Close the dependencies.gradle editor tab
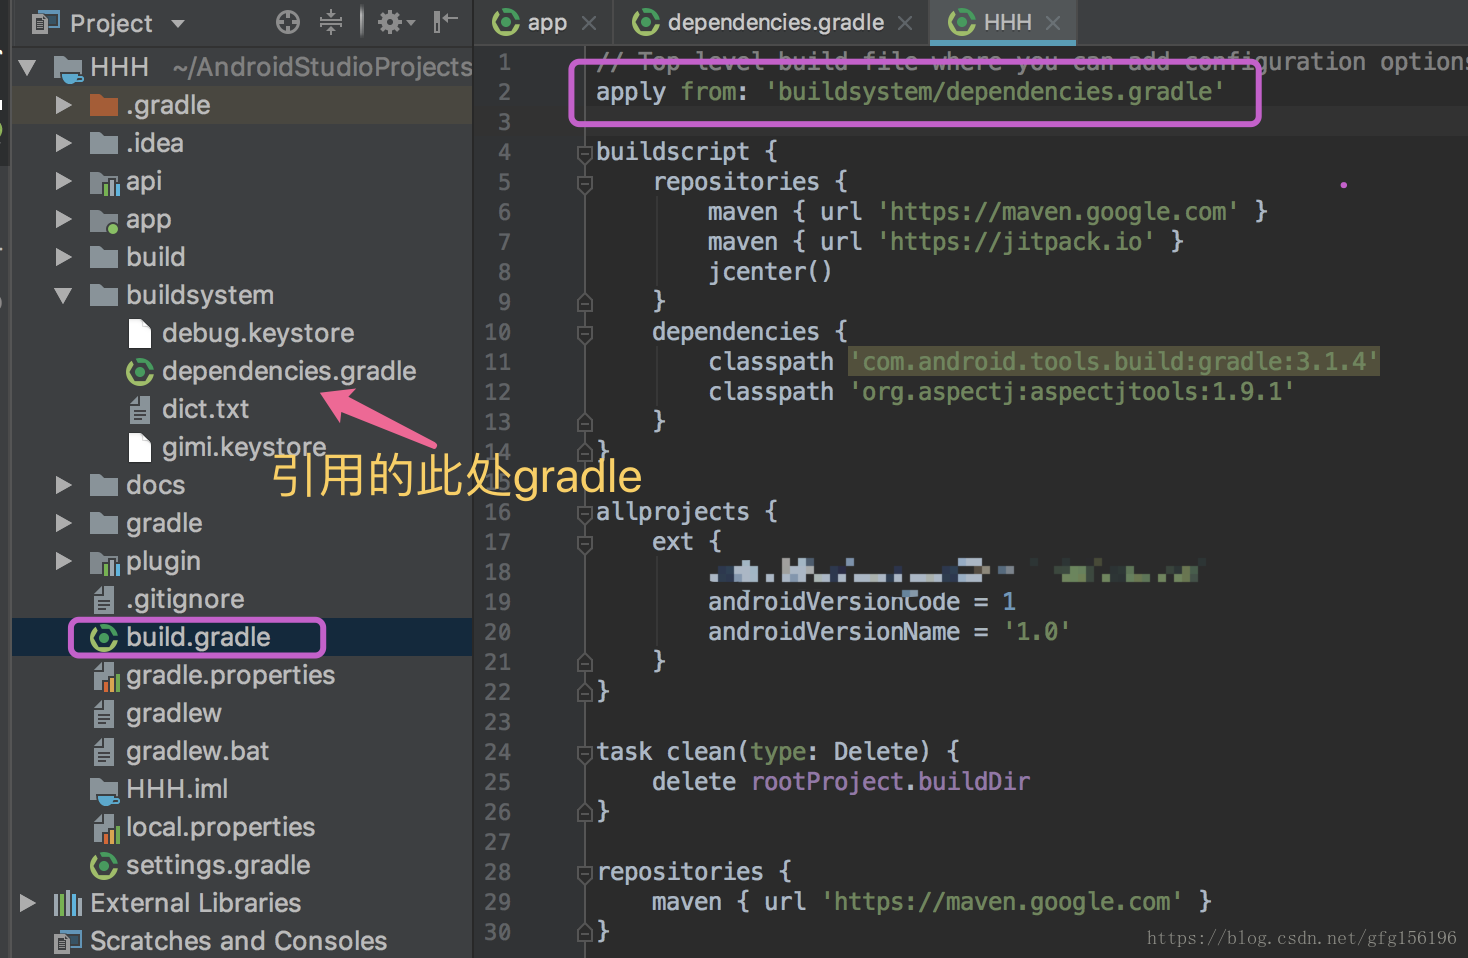This screenshot has width=1468, height=958. (x=905, y=23)
